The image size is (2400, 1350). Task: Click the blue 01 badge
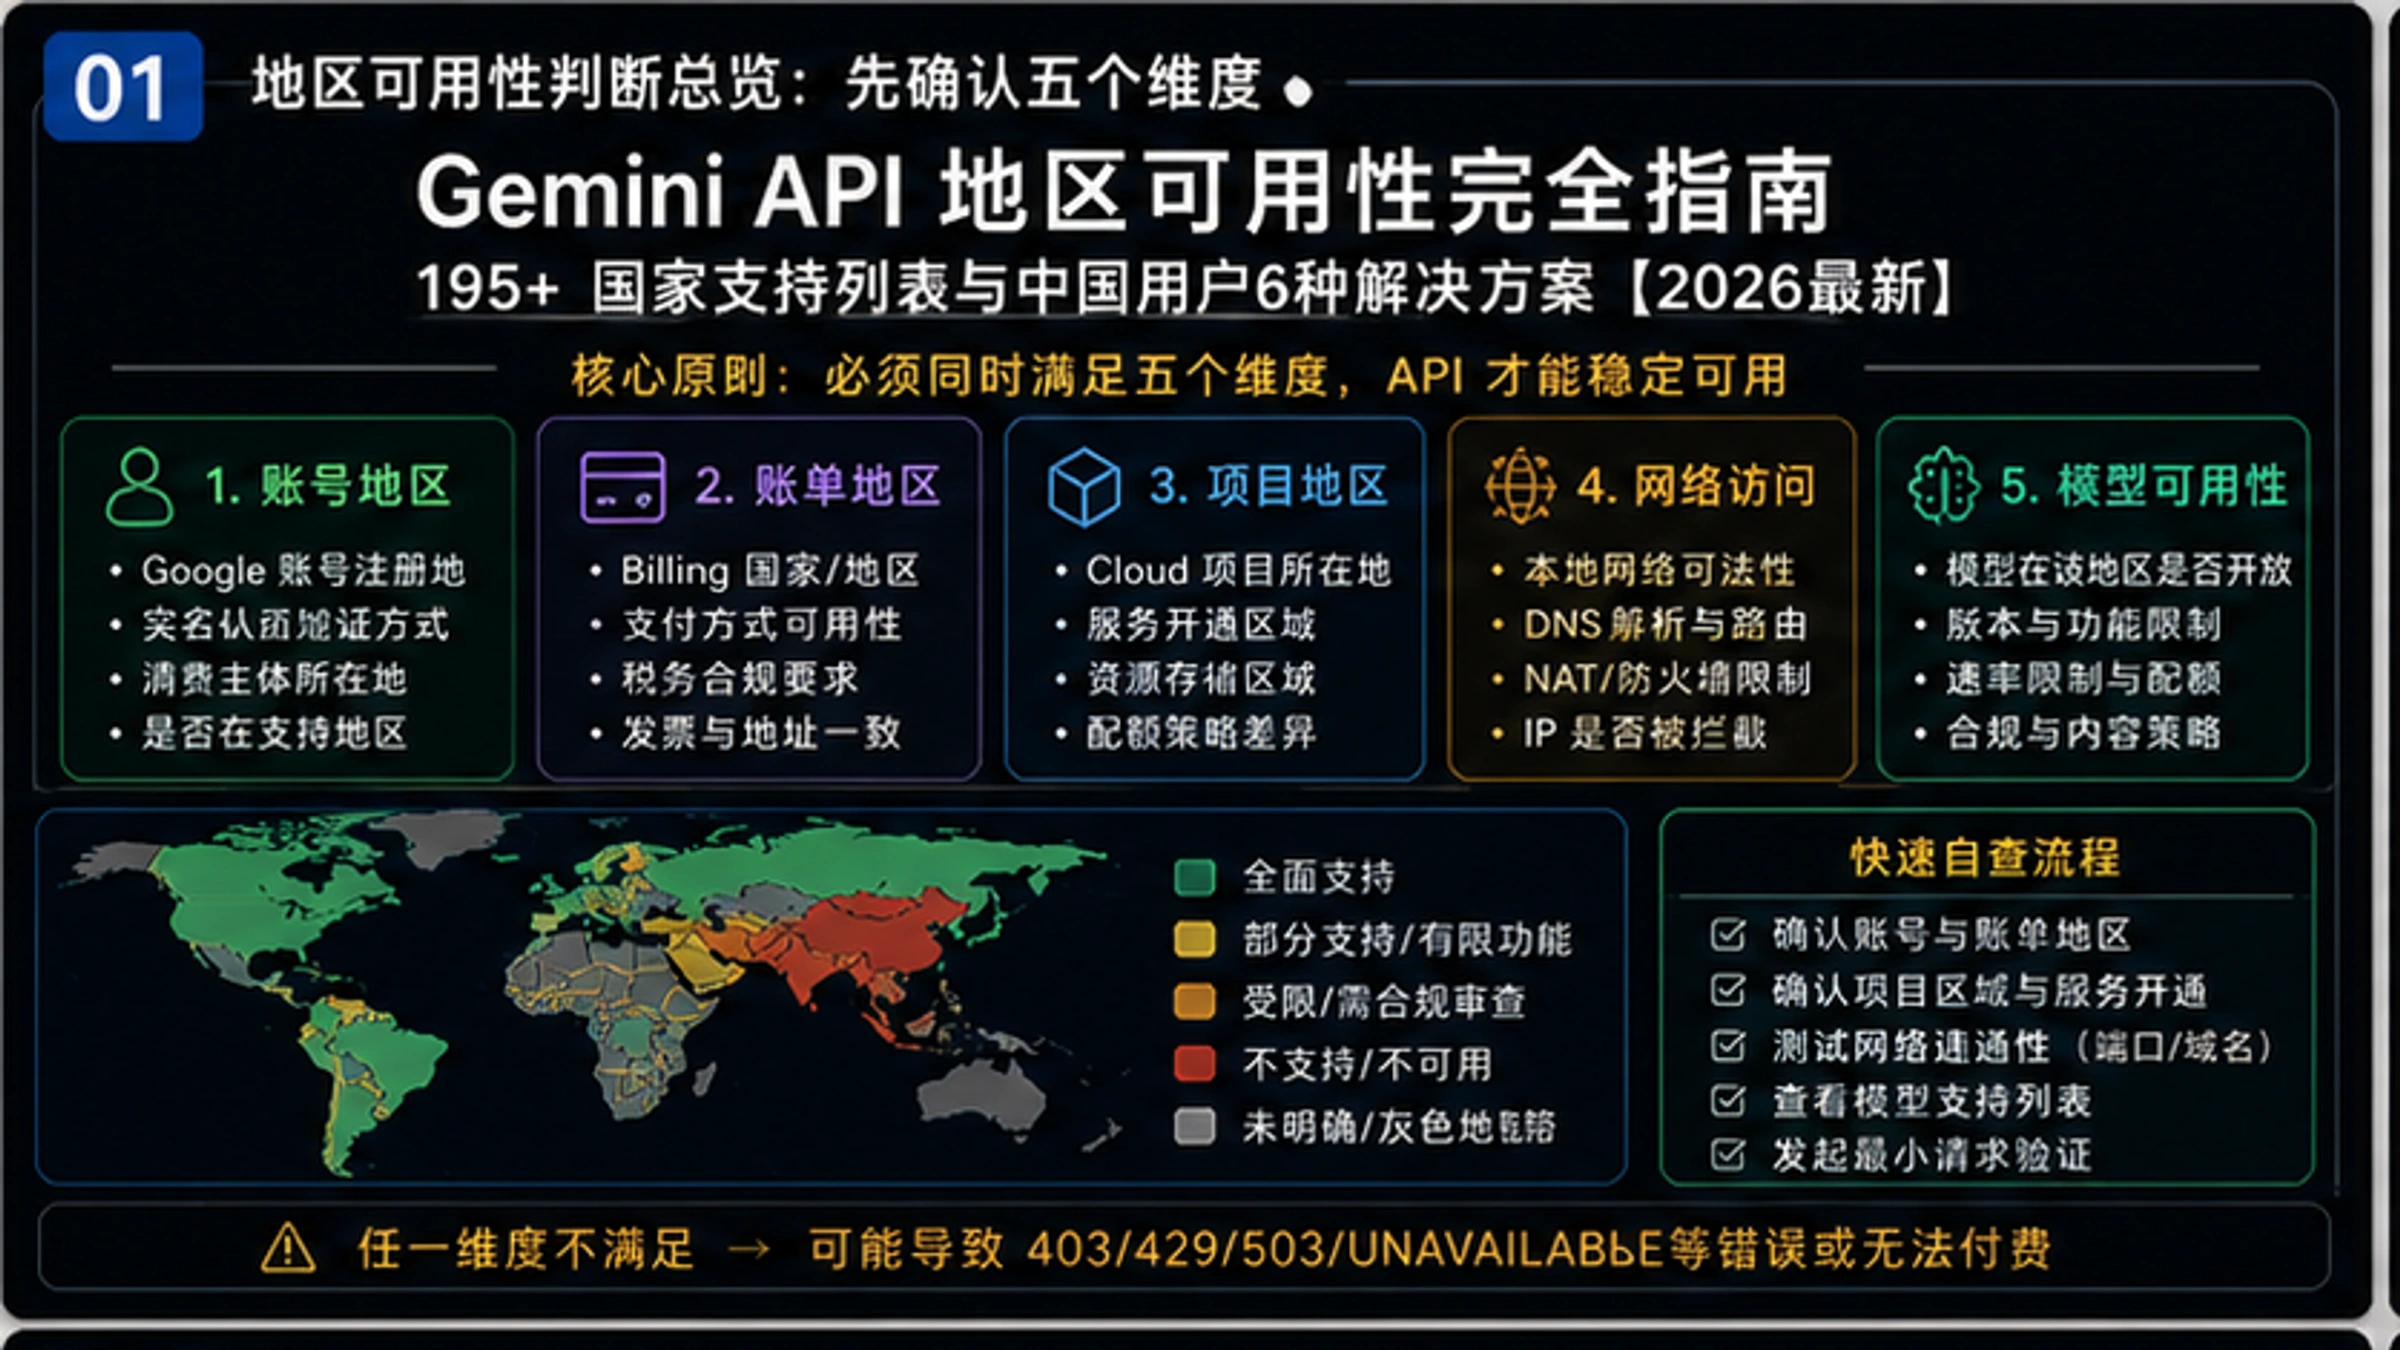[123, 87]
